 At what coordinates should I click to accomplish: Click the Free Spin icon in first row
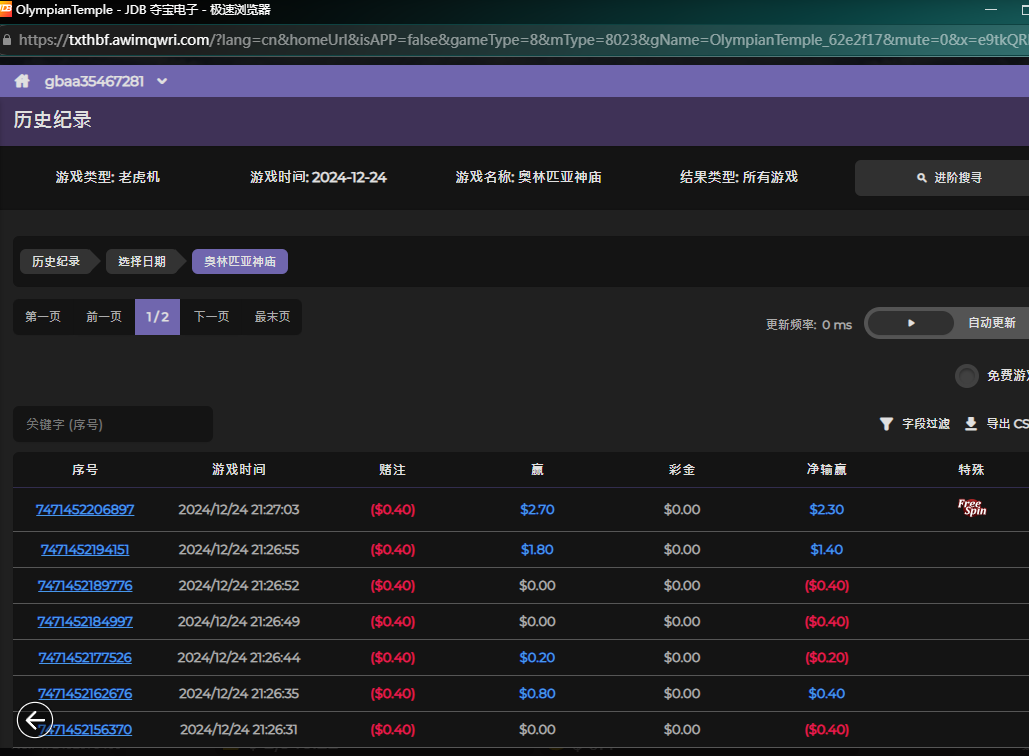[x=971, y=508]
